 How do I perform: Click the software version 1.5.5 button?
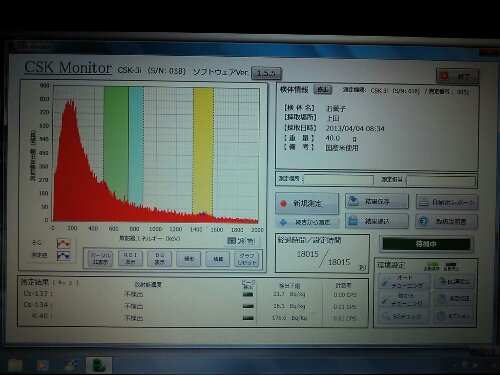tap(266, 73)
